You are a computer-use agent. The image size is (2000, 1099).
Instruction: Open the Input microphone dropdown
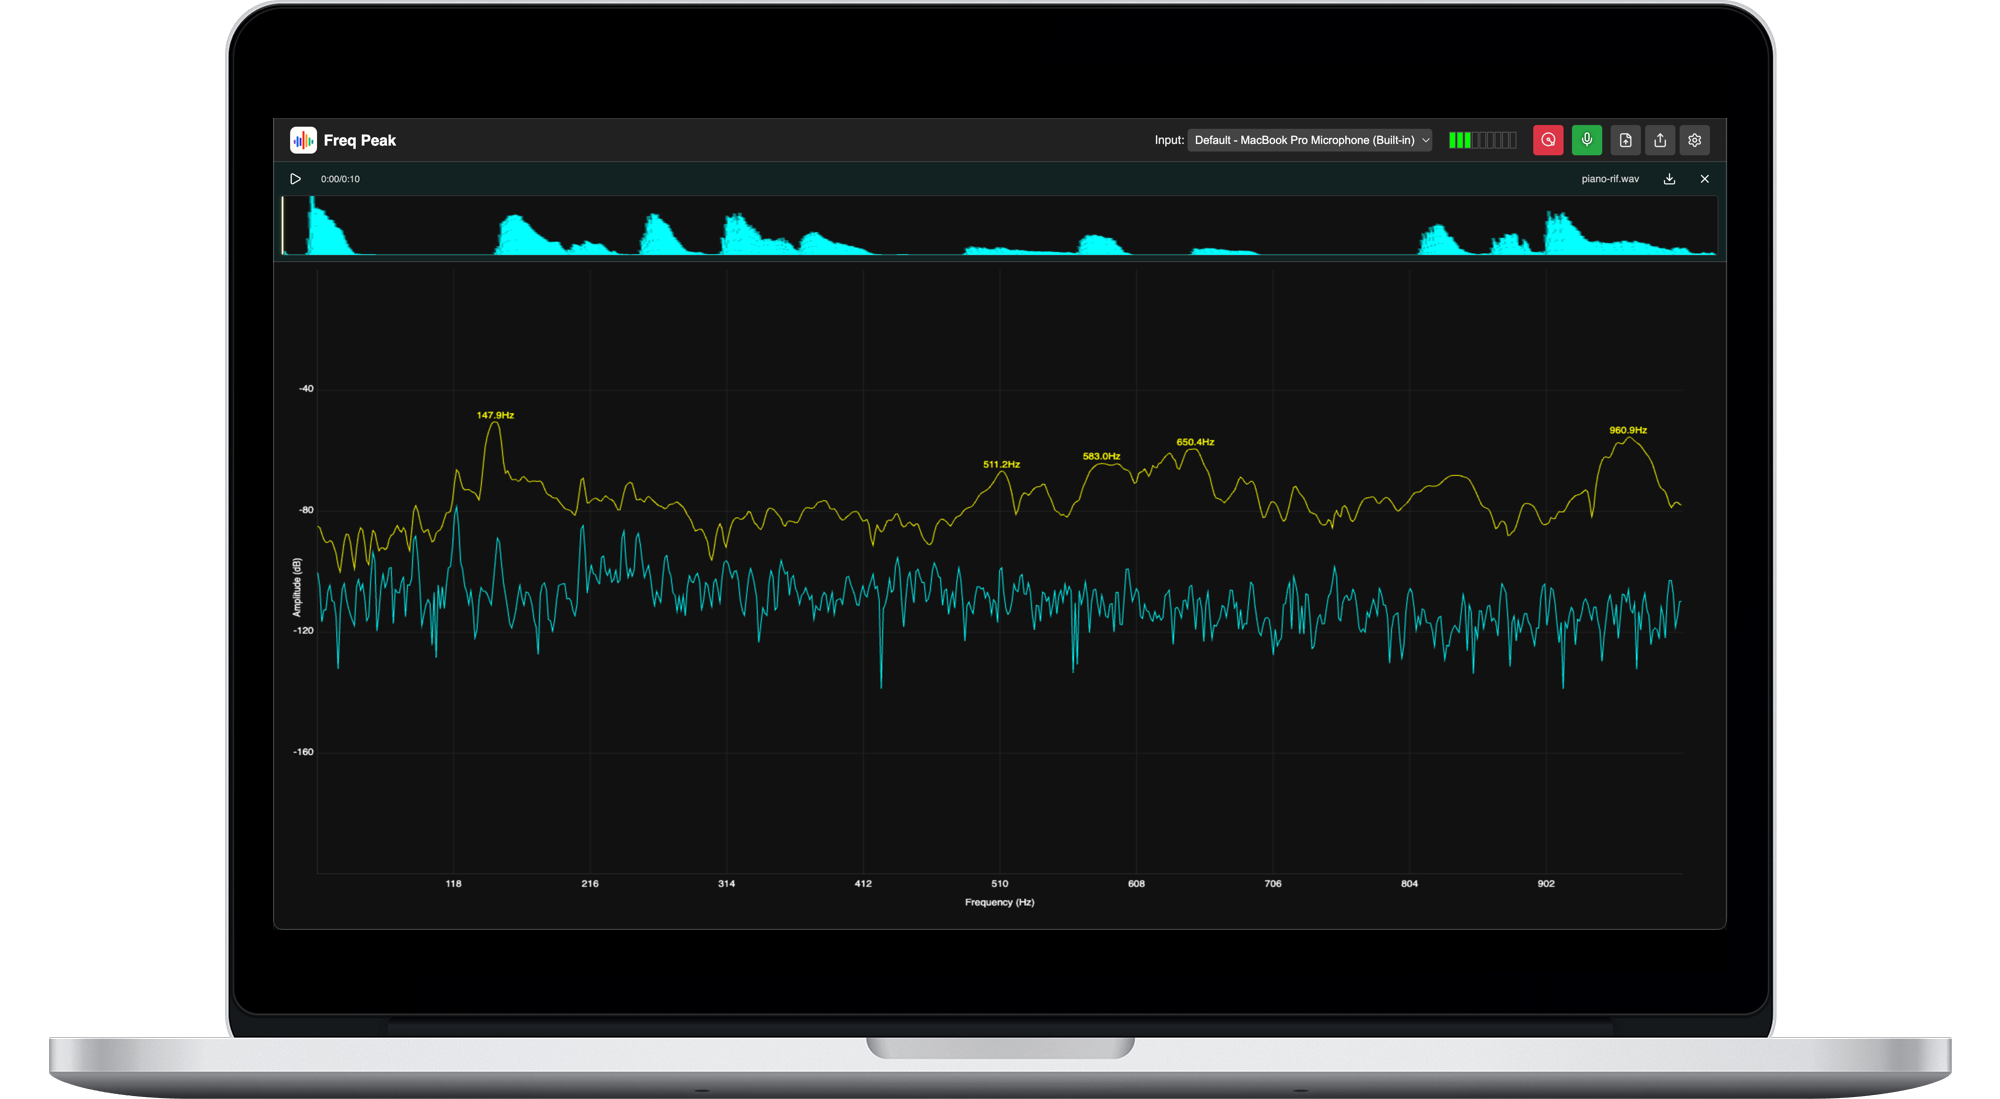[1303, 140]
